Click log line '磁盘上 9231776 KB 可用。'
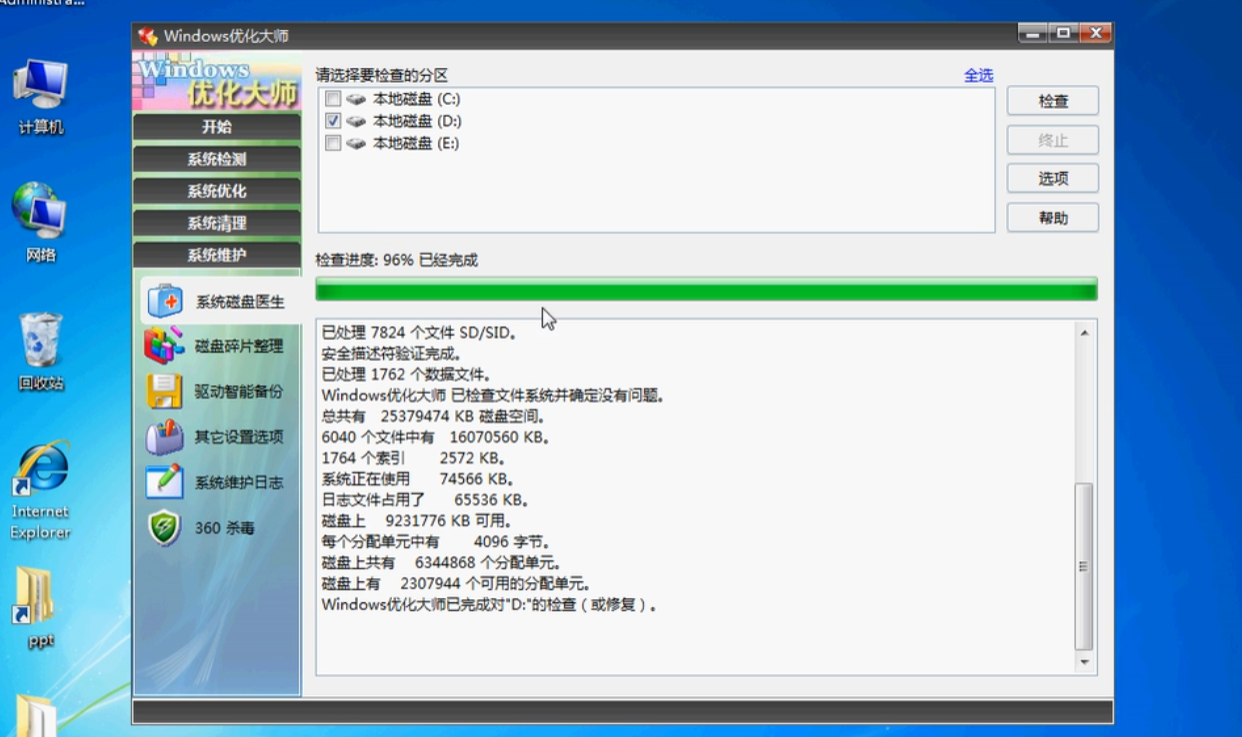The image size is (1242, 737). [x=416, y=521]
